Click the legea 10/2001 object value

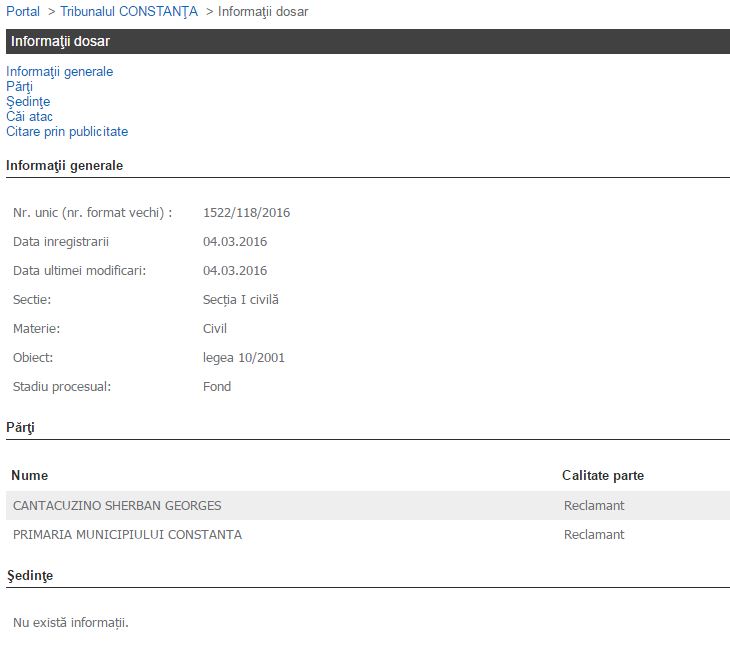pos(244,358)
